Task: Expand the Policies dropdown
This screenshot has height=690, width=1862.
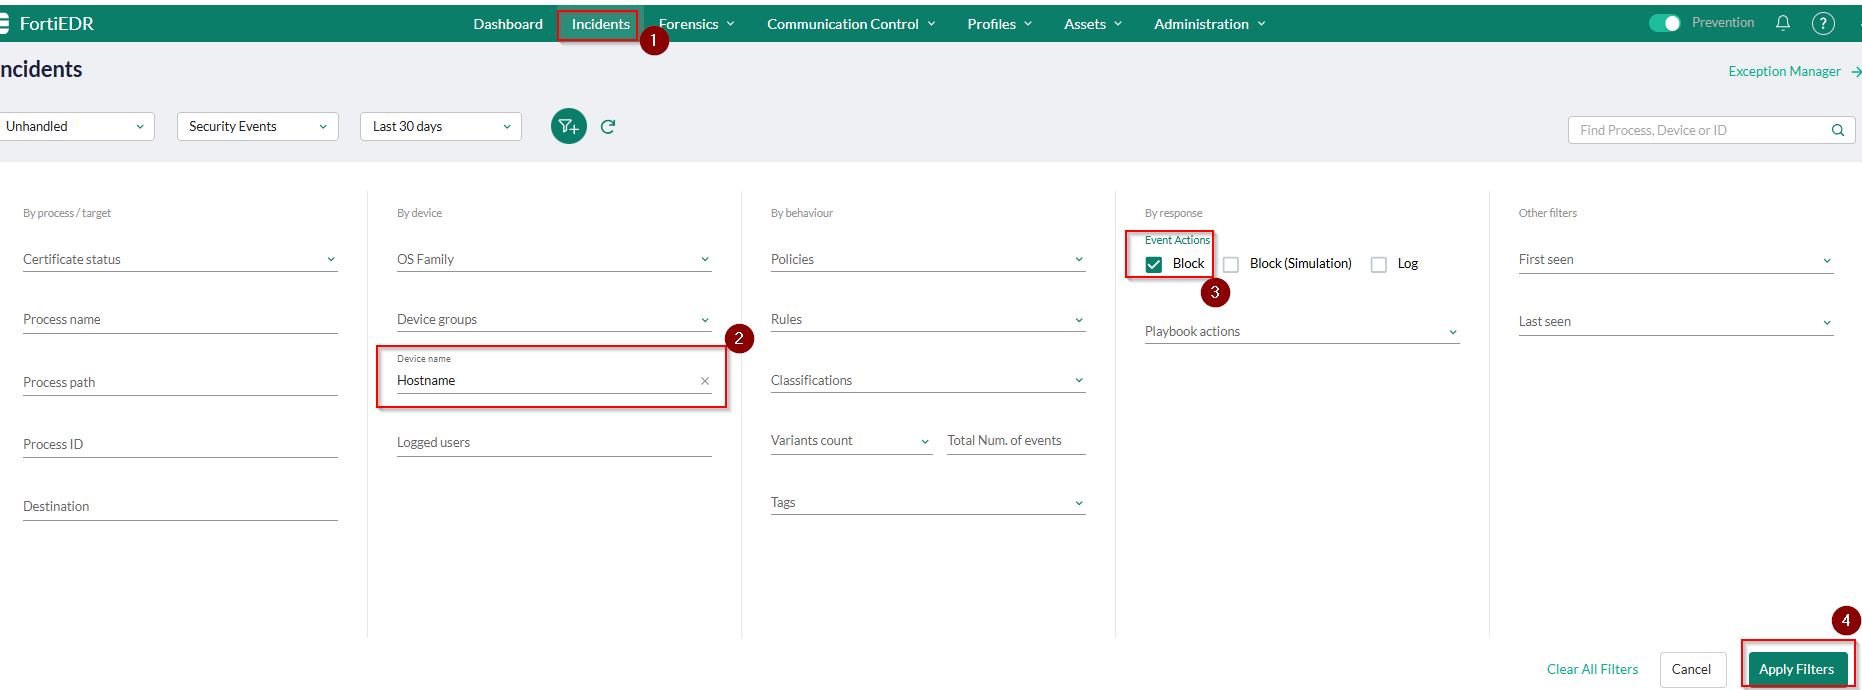Action: point(928,259)
